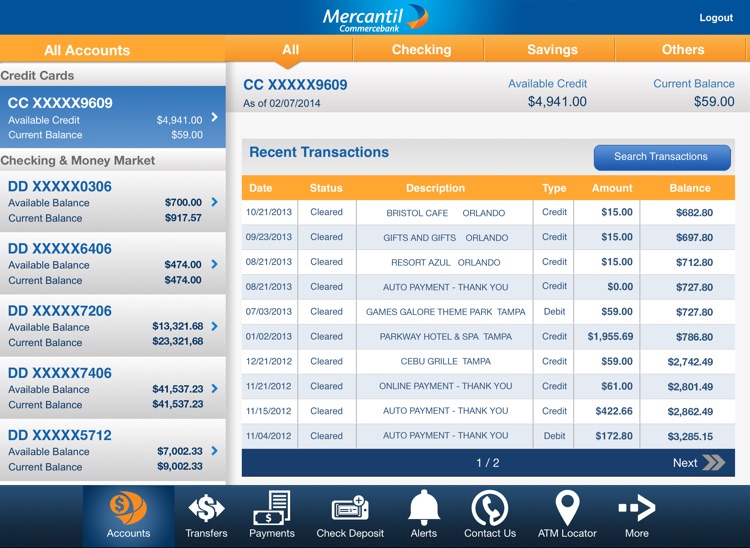The height and width of the screenshot is (548, 750).
Task: Expand account DD XXXXX5712 chevron
Action: pyautogui.click(x=214, y=450)
